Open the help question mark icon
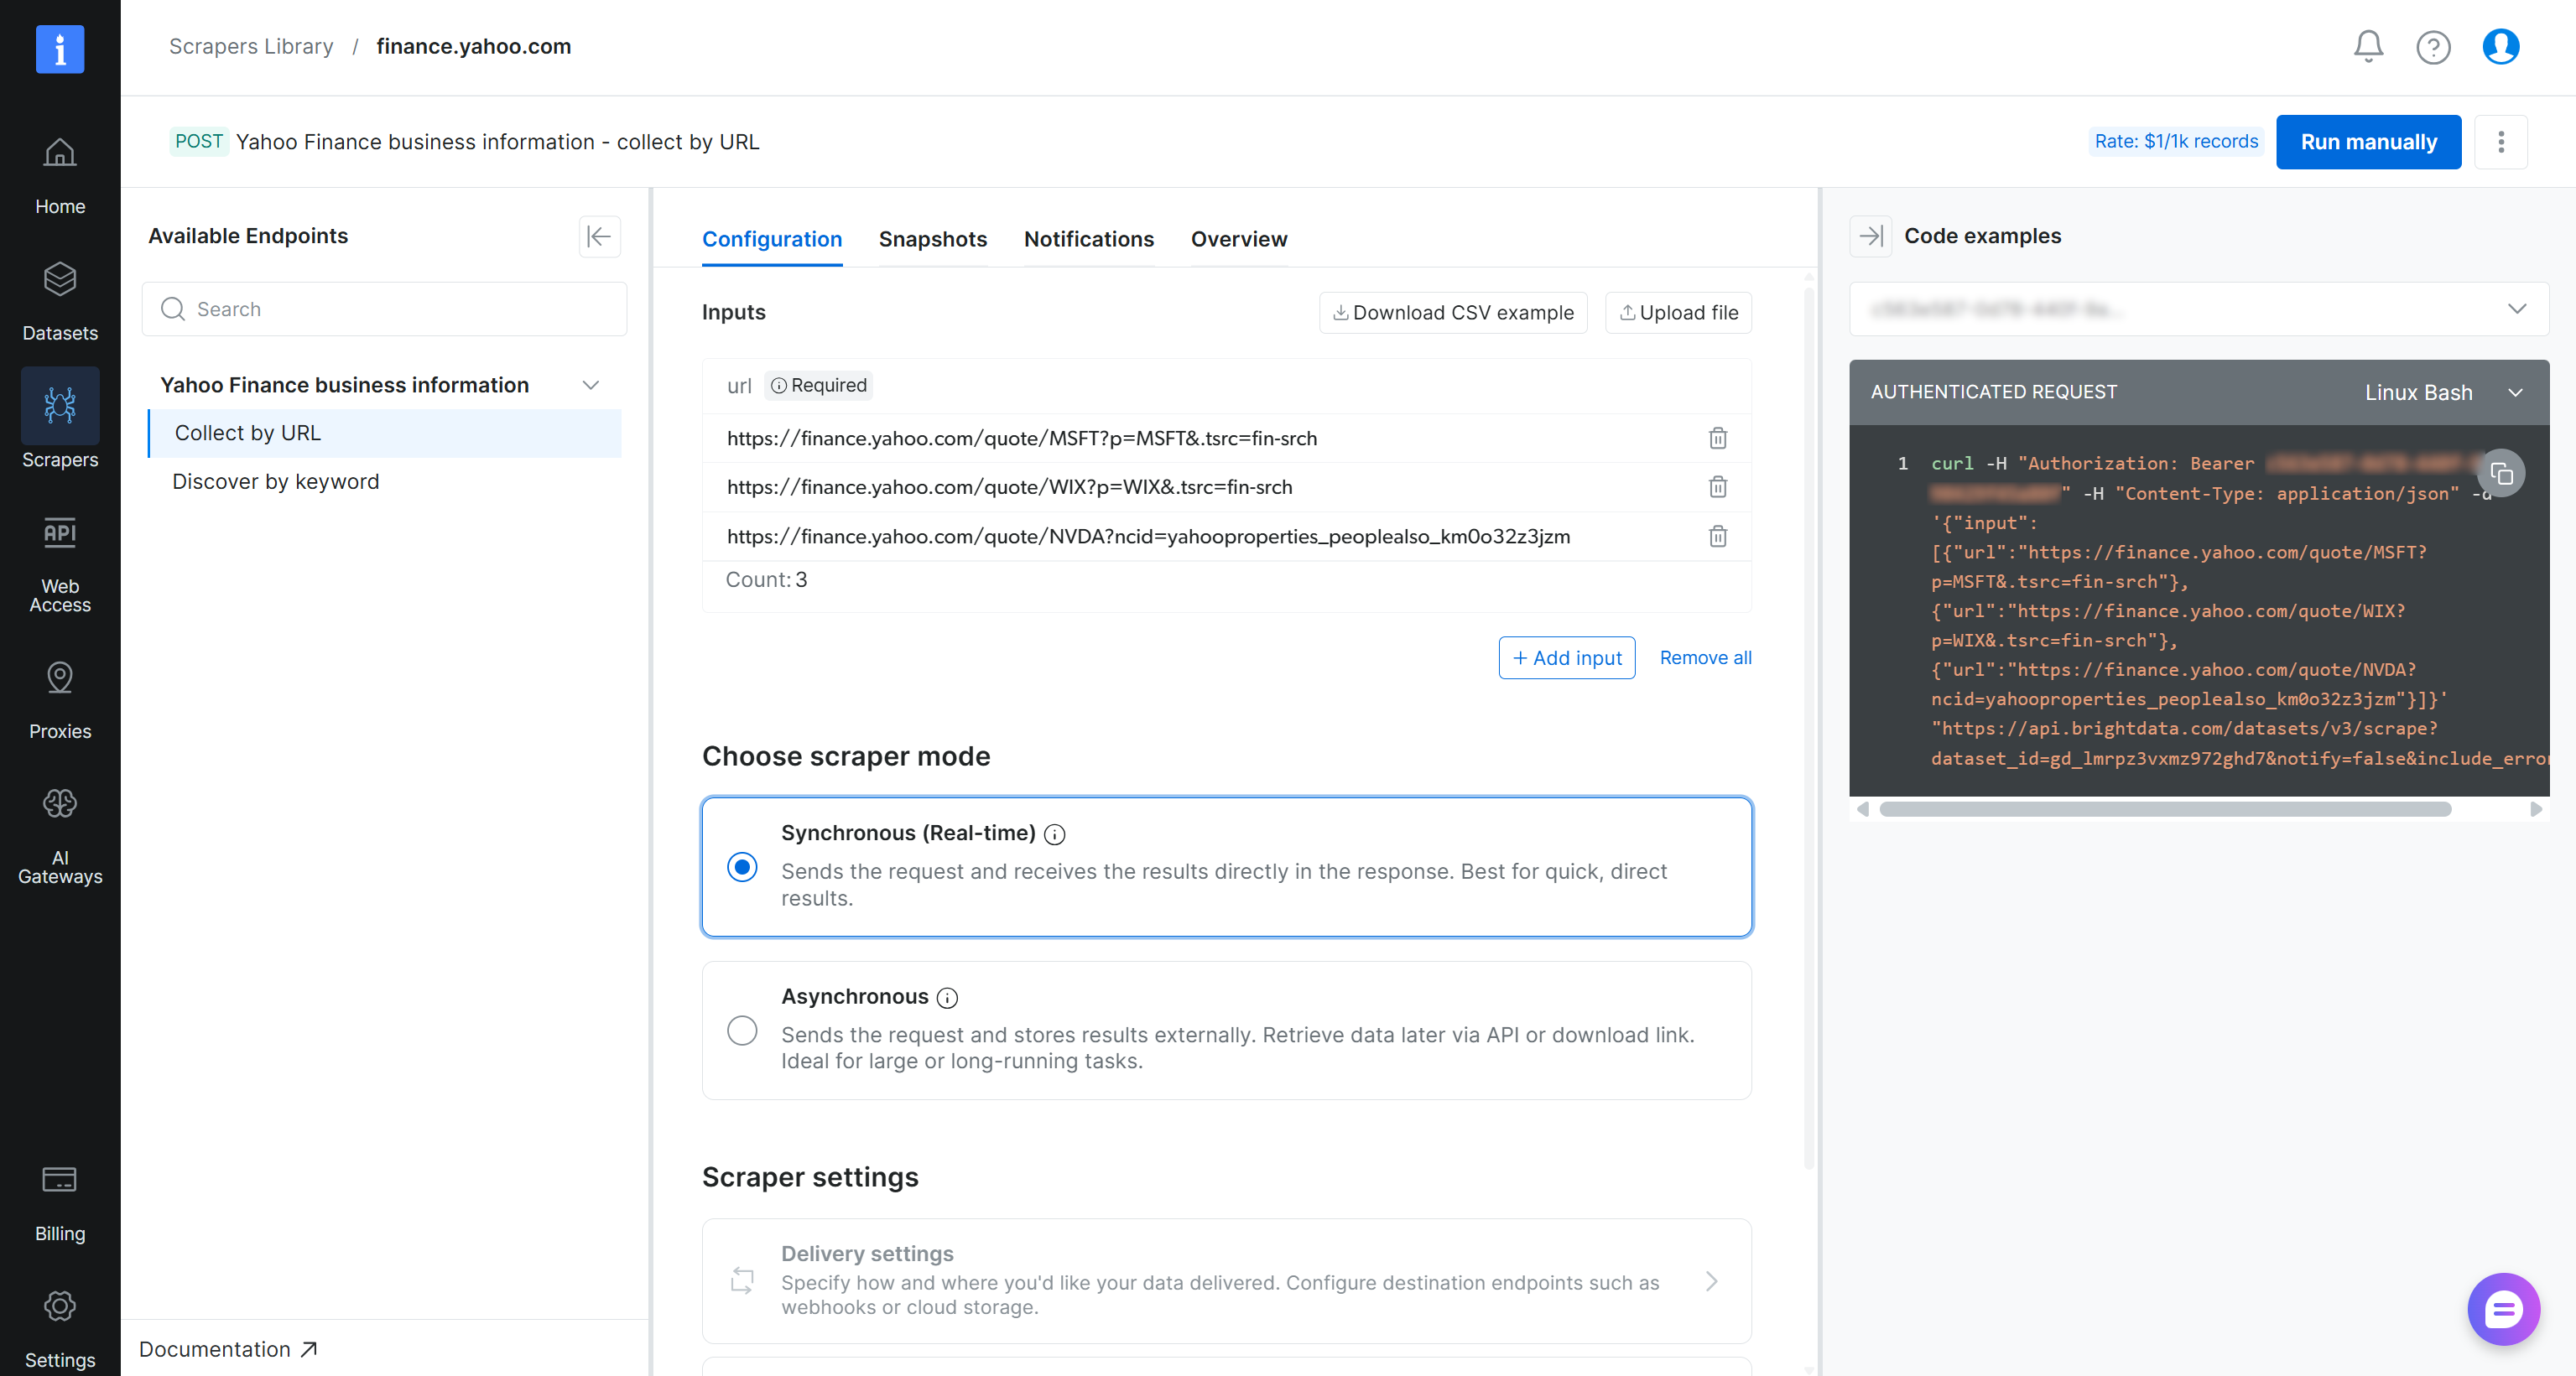Image resolution: width=2576 pixels, height=1376 pixels. 2433,47
